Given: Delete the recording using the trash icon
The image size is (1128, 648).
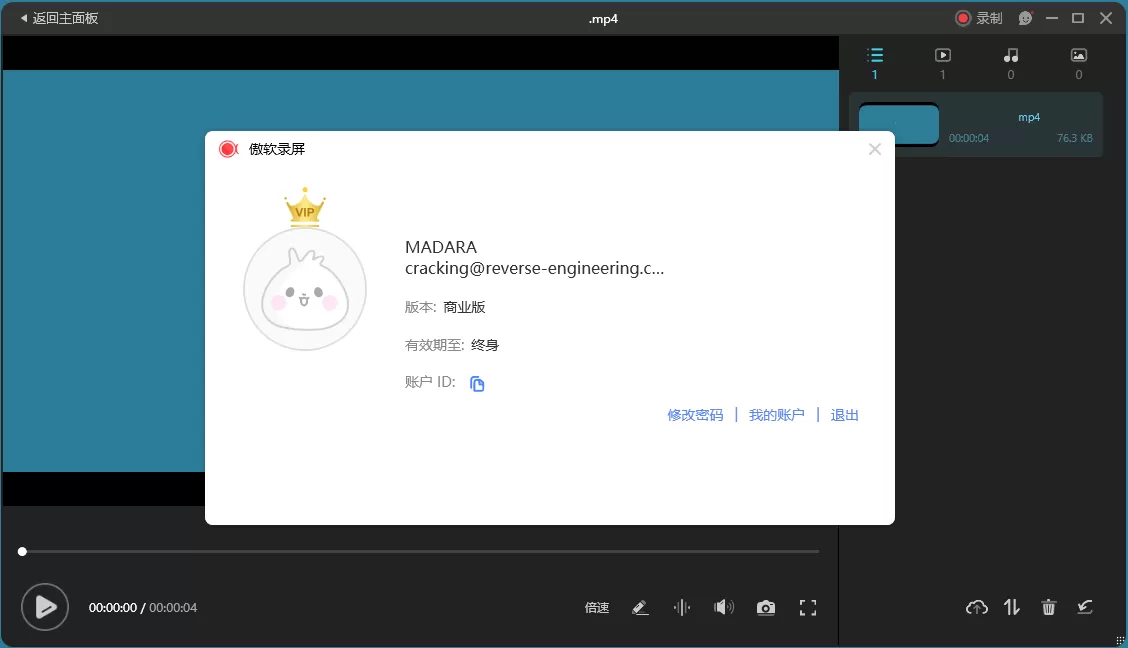Looking at the screenshot, I should click(x=1048, y=607).
